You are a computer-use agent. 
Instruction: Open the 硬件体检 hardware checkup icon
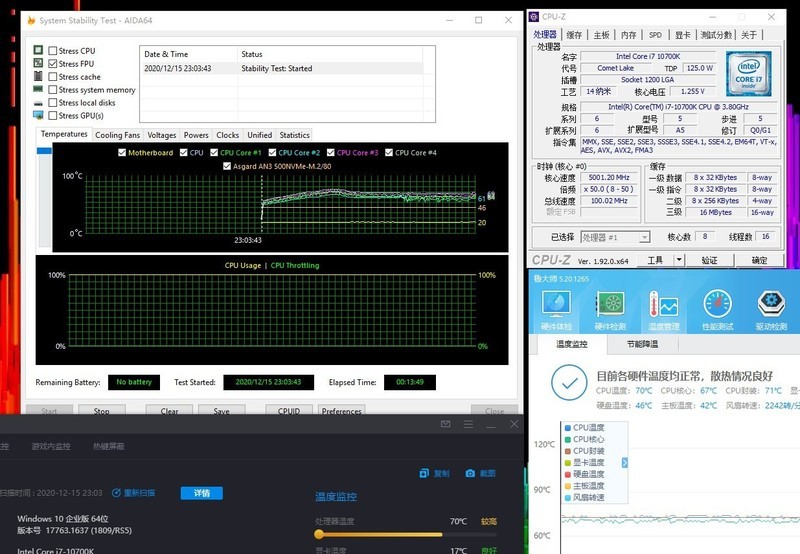coord(556,305)
